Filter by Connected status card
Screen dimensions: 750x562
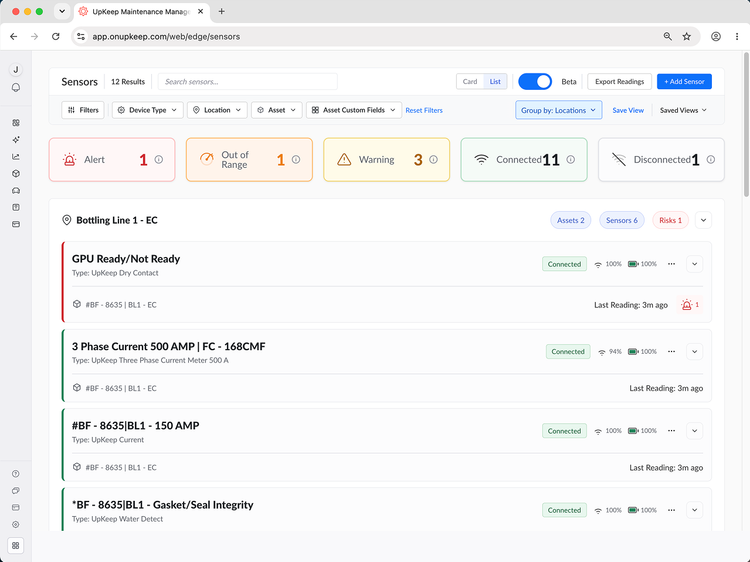pos(524,160)
